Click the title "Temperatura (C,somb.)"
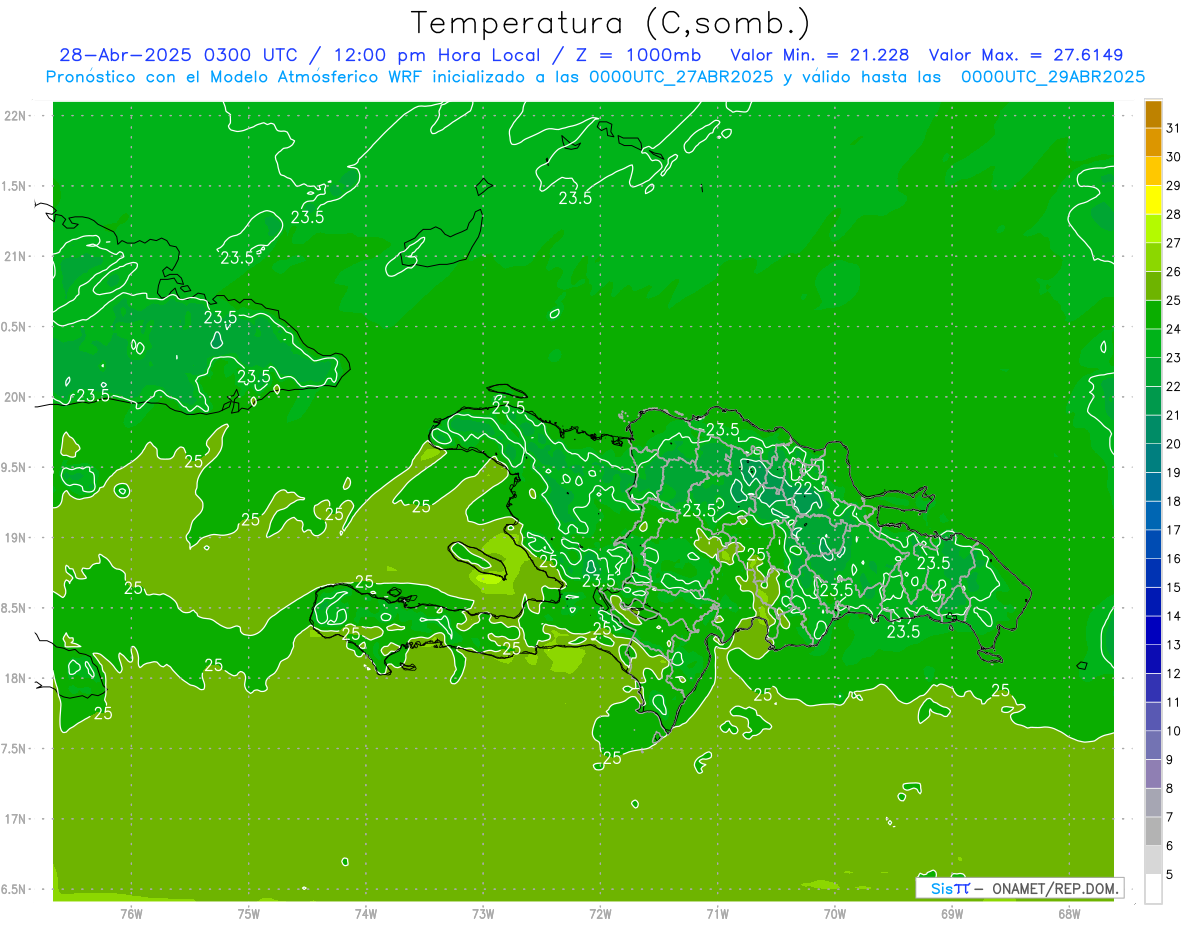1200x927 pixels. (611, 23)
